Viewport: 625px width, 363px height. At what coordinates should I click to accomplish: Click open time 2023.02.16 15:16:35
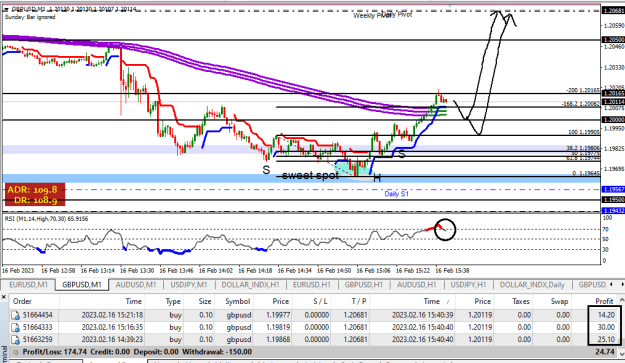pos(112,328)
